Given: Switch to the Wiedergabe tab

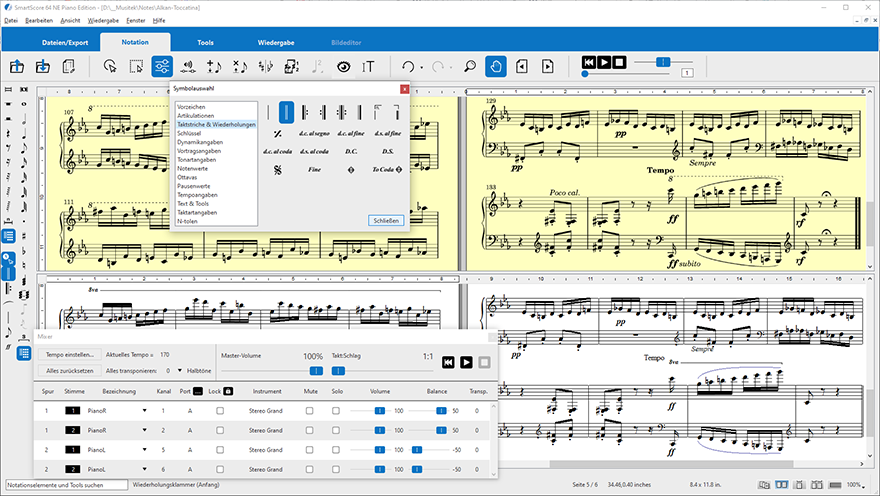Looking at the screenshot, I should pyautogui.click(x=275, y=43).
